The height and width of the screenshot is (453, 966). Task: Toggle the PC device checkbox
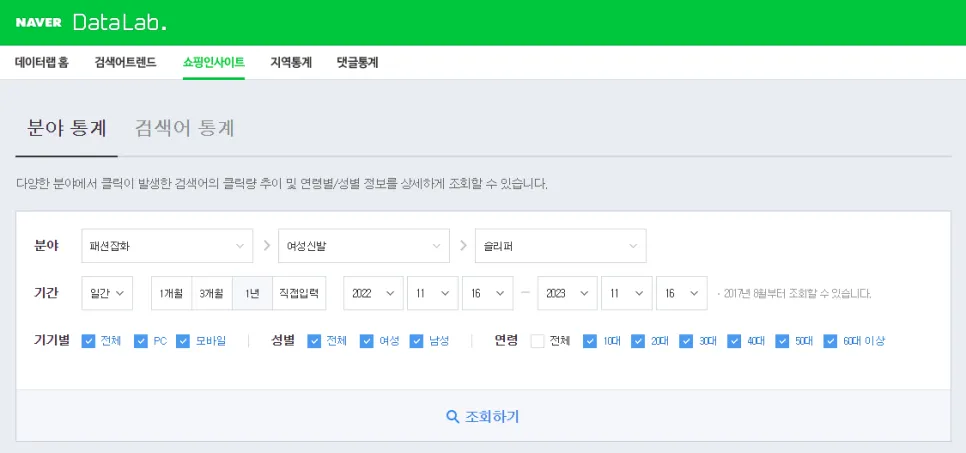[x=140, y=341]
